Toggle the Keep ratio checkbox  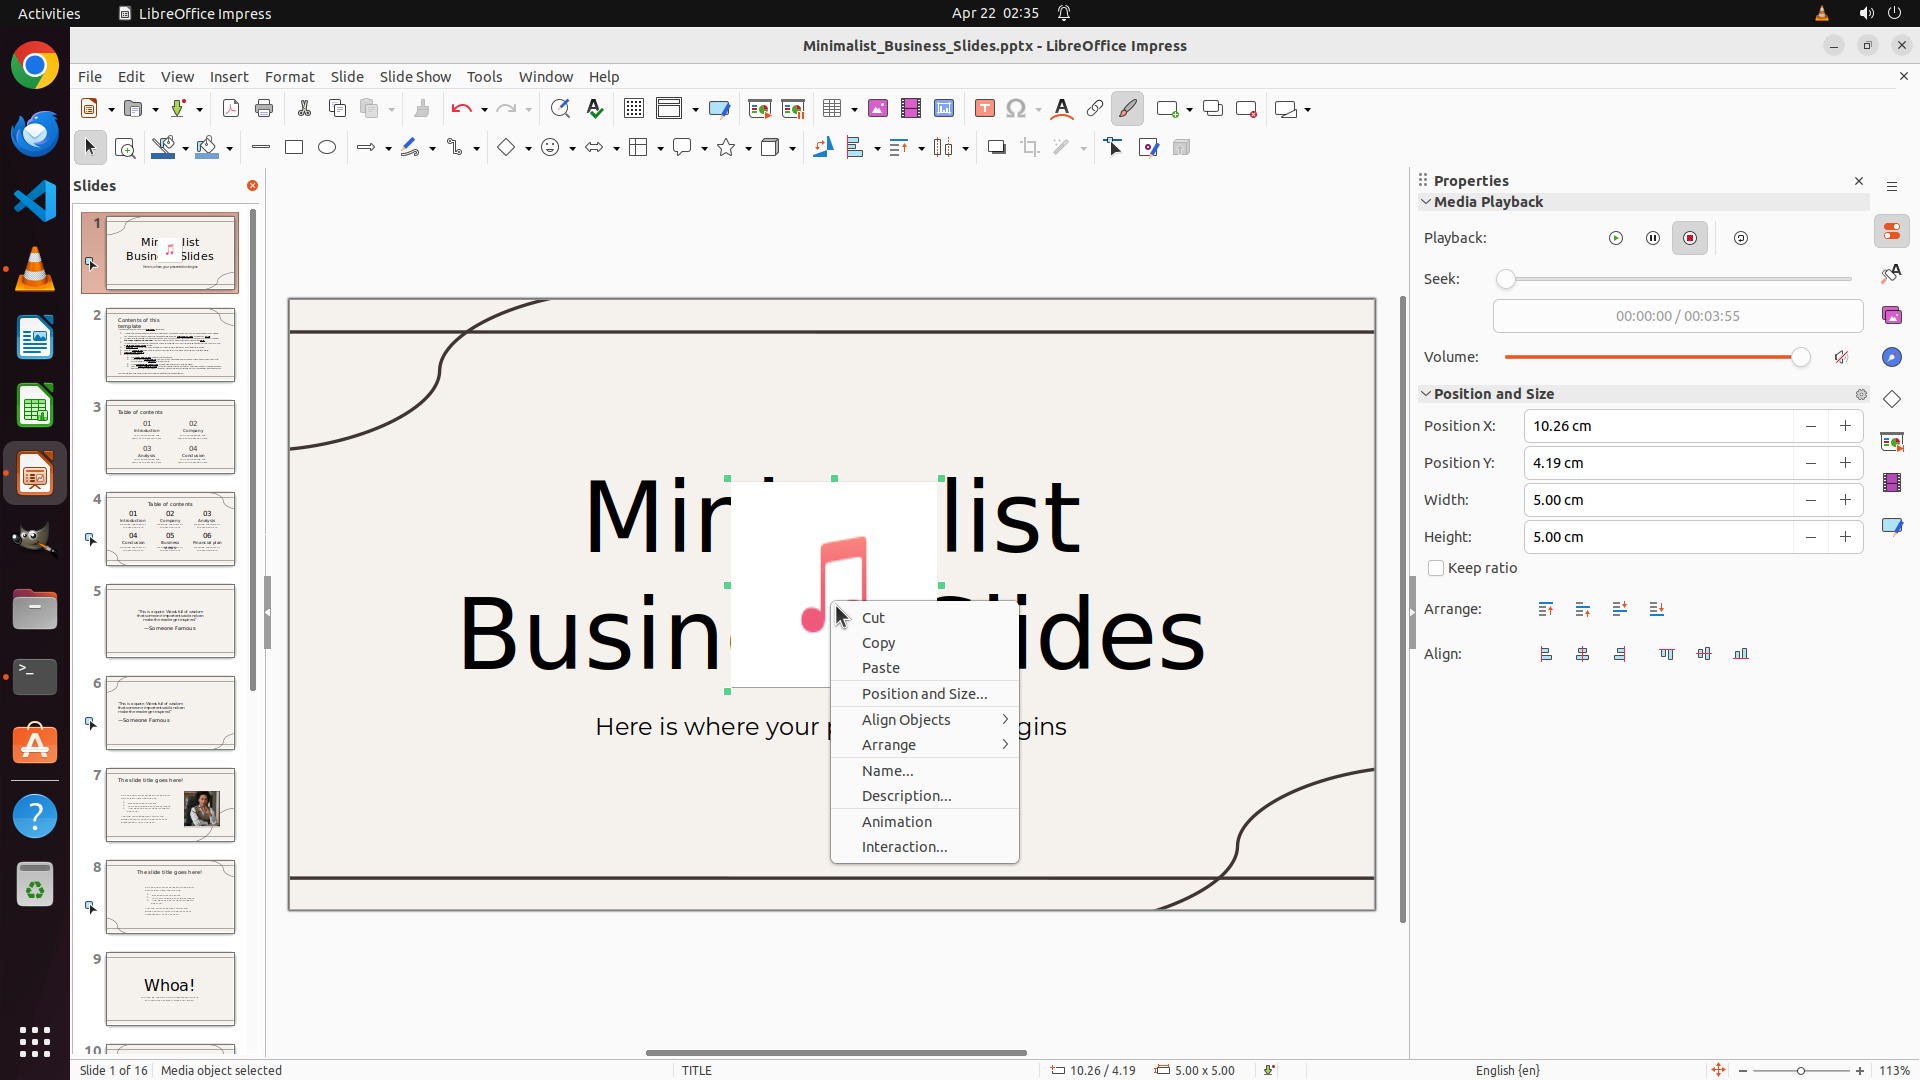point(1436,568)
